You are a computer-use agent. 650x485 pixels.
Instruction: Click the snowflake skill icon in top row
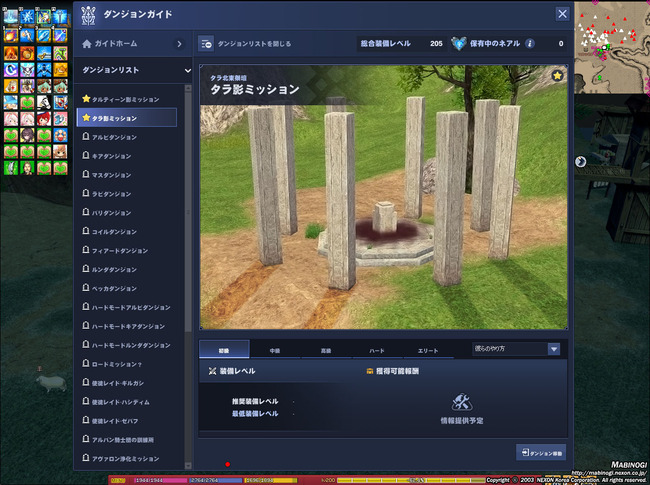(27, 17)
